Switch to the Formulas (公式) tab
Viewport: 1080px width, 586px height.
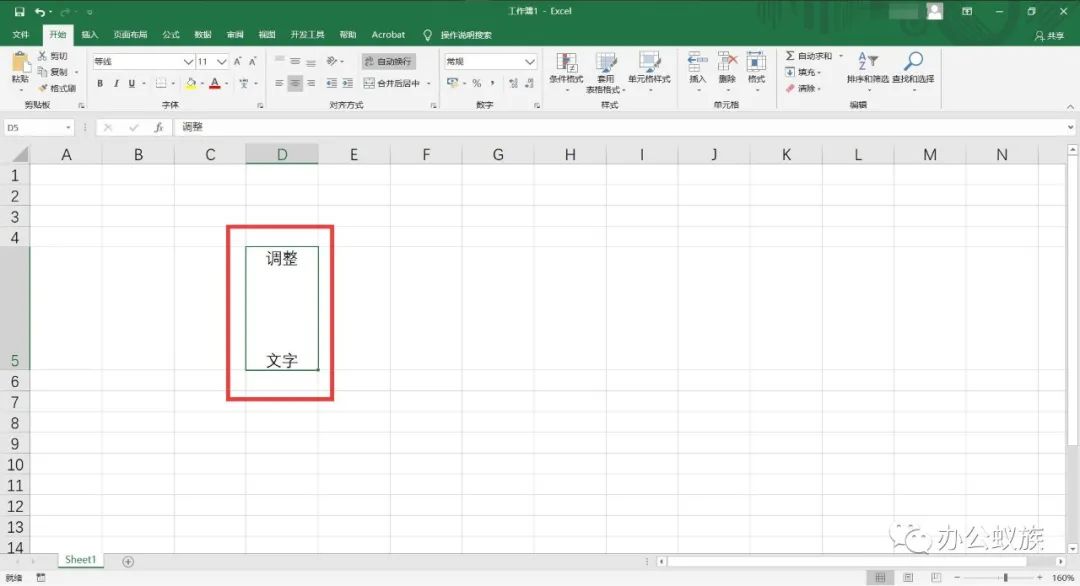171,34
